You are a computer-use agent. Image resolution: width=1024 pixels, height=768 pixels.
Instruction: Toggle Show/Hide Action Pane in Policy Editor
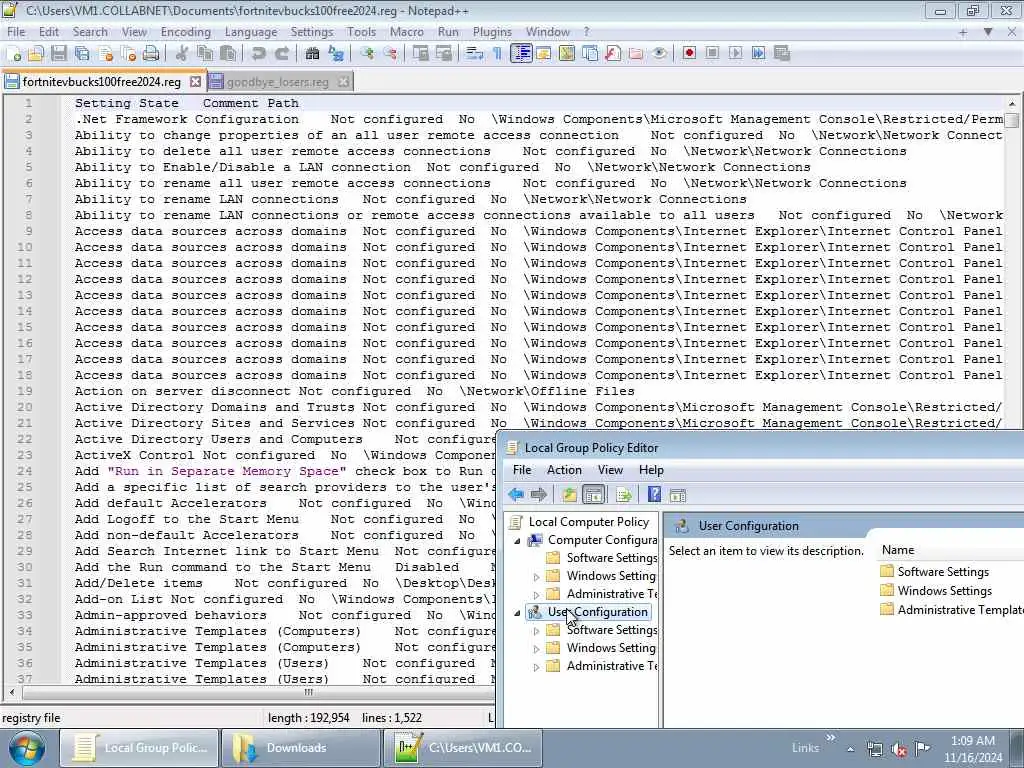coord(678,494)
